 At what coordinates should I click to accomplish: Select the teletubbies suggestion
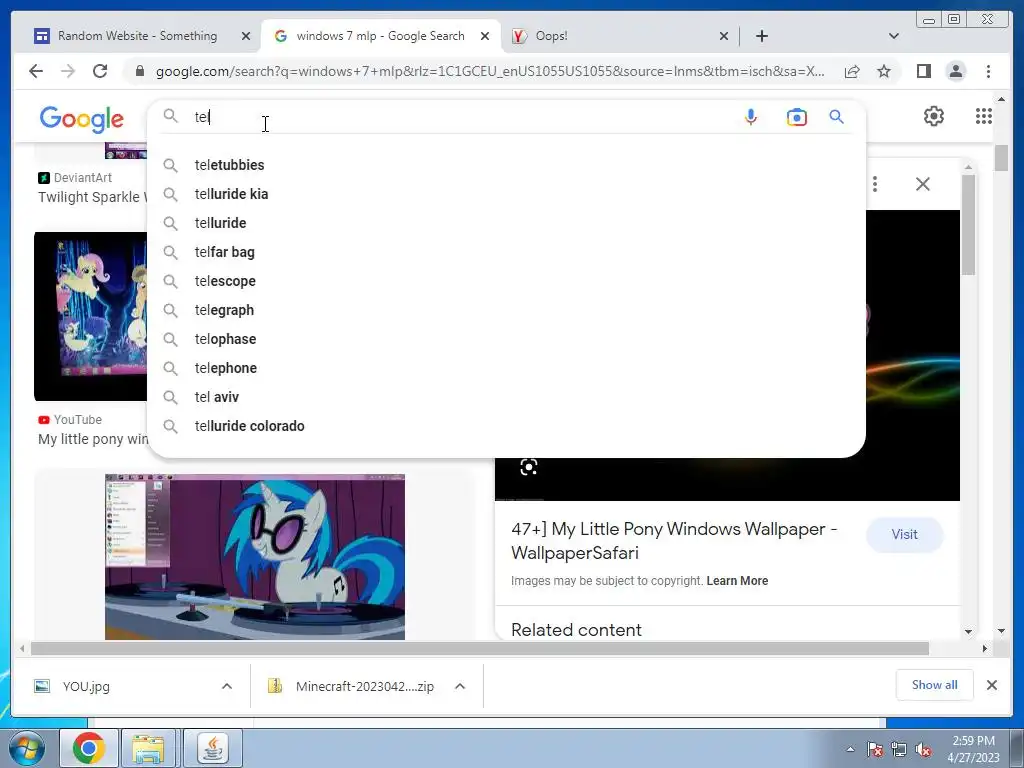(x=506, y=165)
